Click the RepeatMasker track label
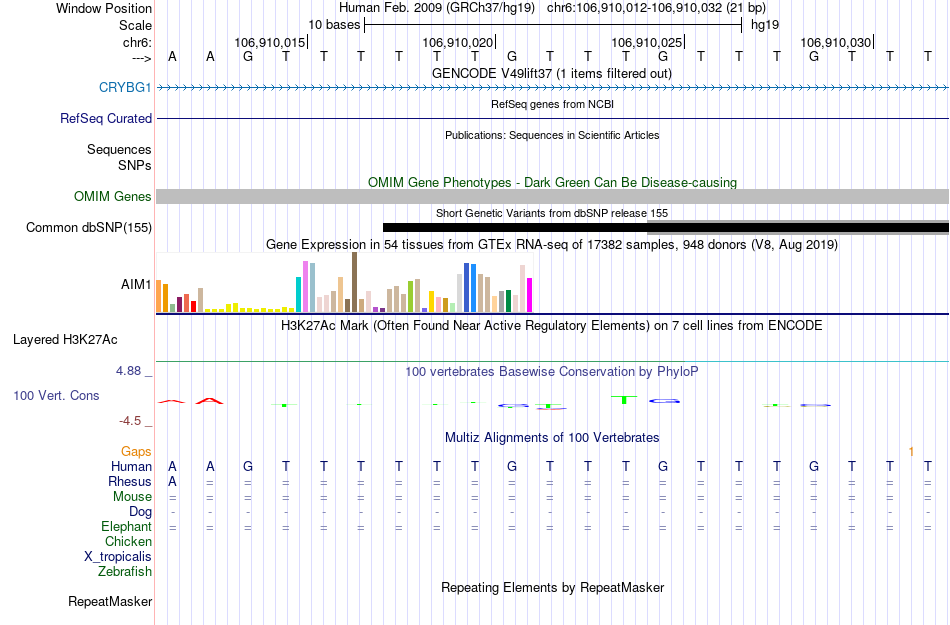This screenshot has height=625, width=950. point(110,601)
